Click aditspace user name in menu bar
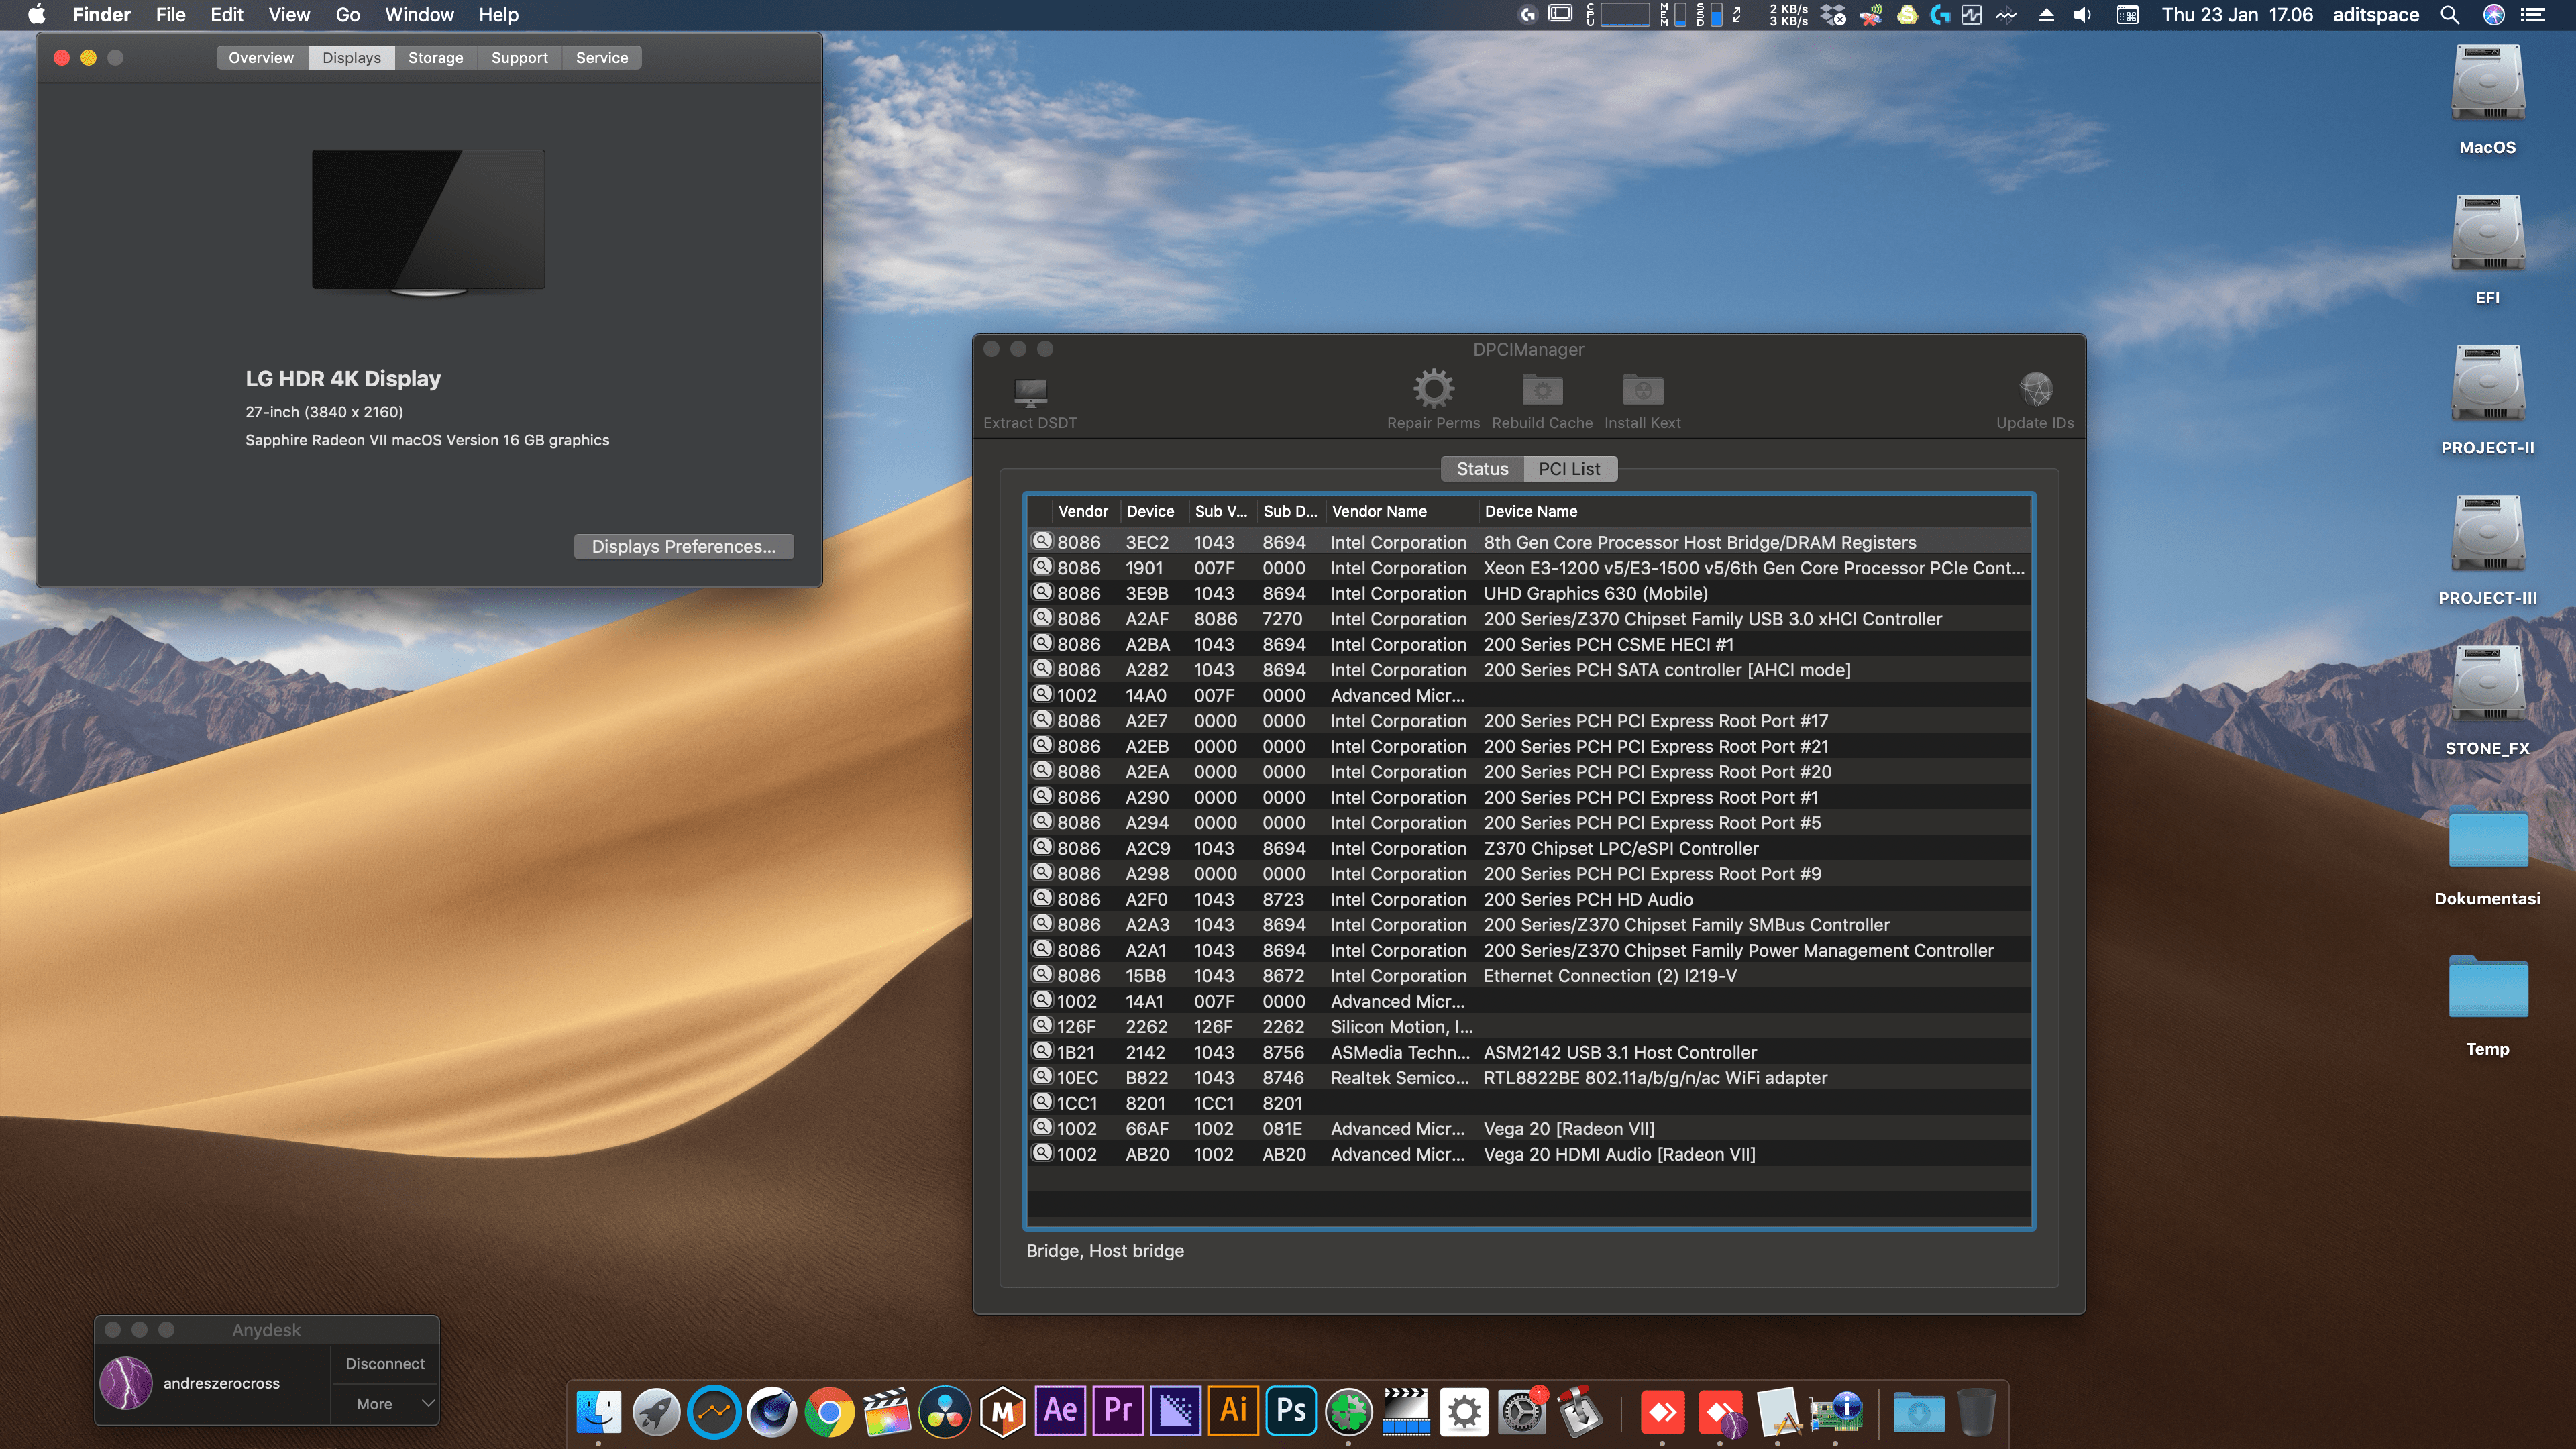The width and height of the screenshot is (2576, 1449). click(2375, 15)
